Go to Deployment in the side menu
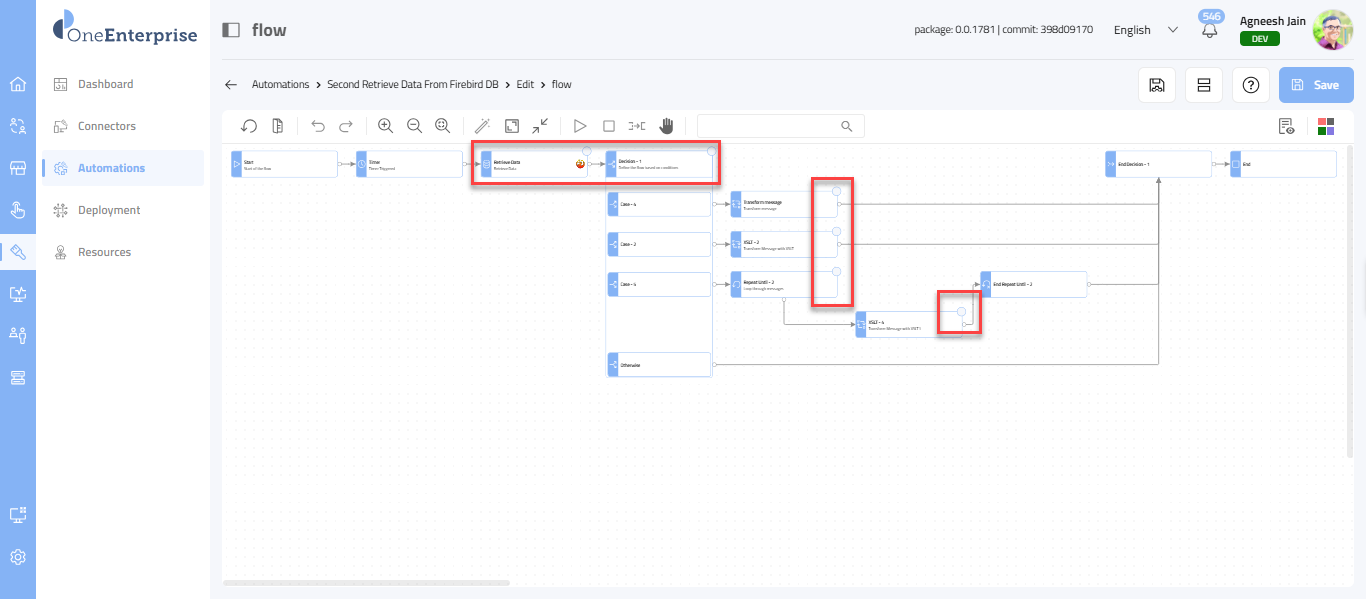This screenshot has height=599, width=1366. [x=109, y=210]
